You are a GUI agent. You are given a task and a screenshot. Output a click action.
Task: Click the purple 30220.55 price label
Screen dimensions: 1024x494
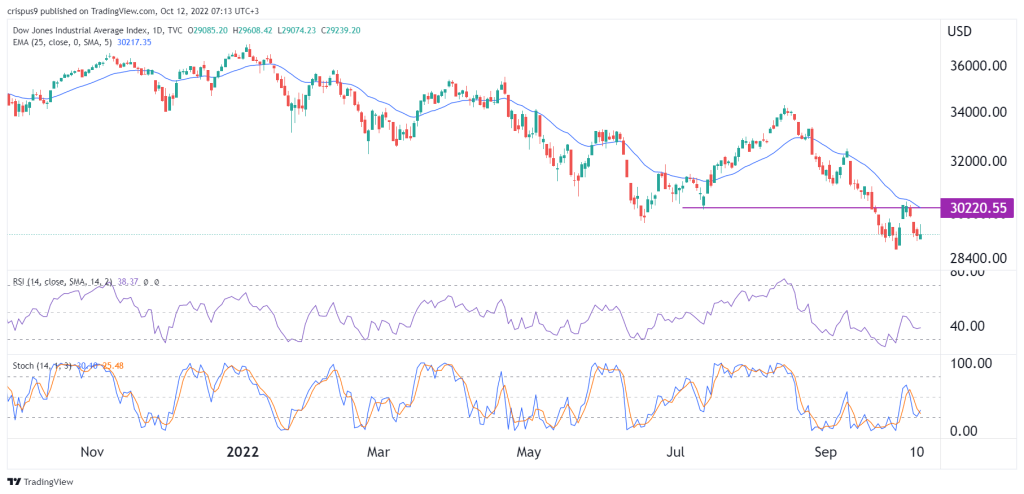(976, 208)
